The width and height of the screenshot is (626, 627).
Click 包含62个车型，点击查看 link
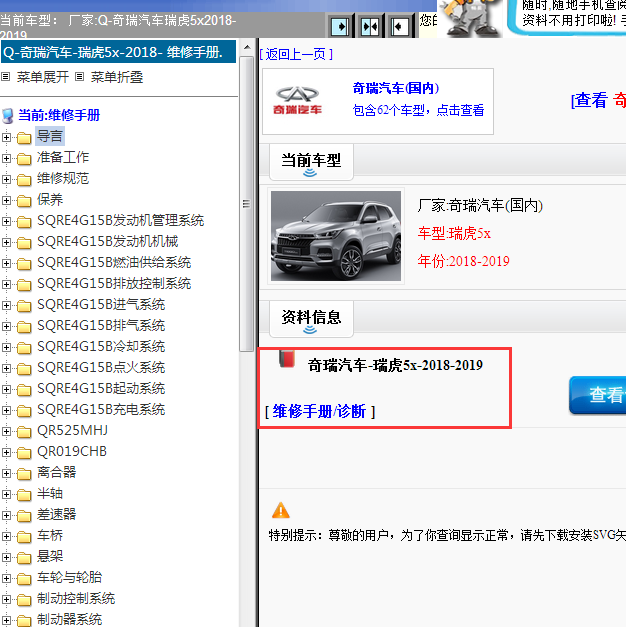coord(418,110)
